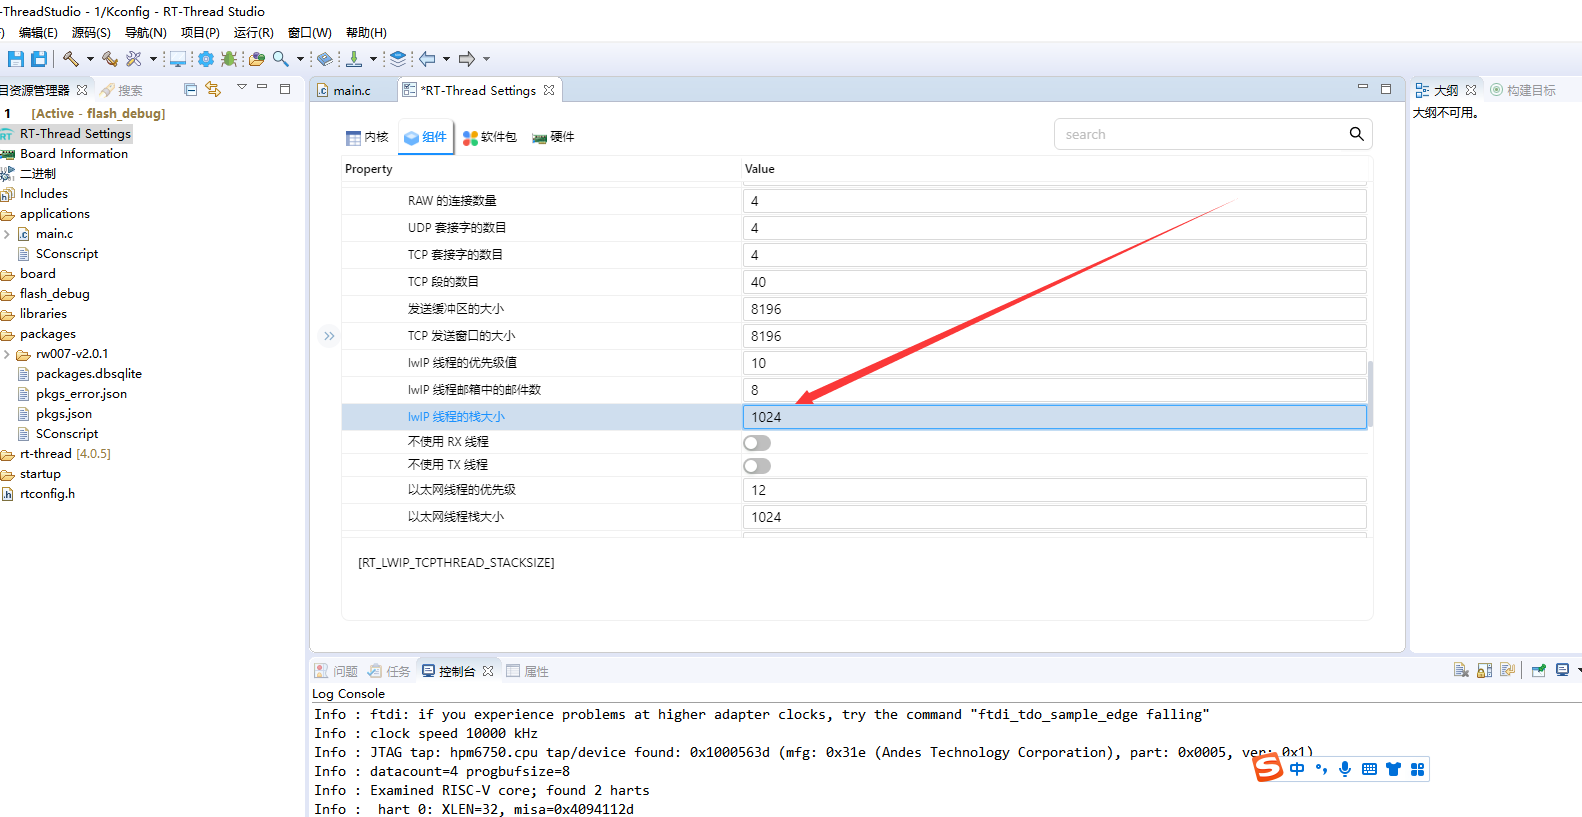Collapse all in resource explorer

coord(191,89)
